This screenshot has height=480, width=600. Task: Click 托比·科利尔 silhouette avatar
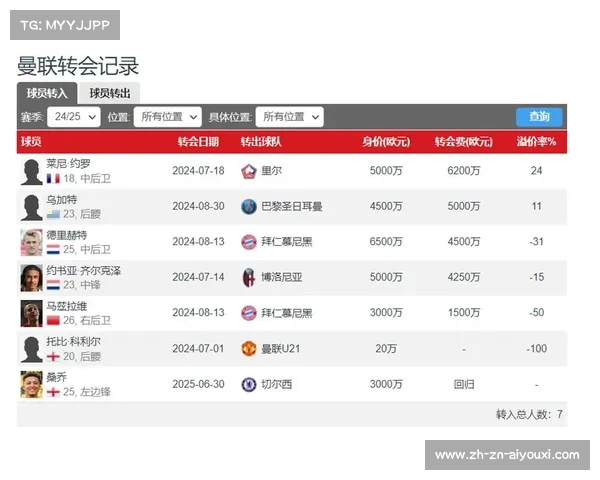(31, 349)
